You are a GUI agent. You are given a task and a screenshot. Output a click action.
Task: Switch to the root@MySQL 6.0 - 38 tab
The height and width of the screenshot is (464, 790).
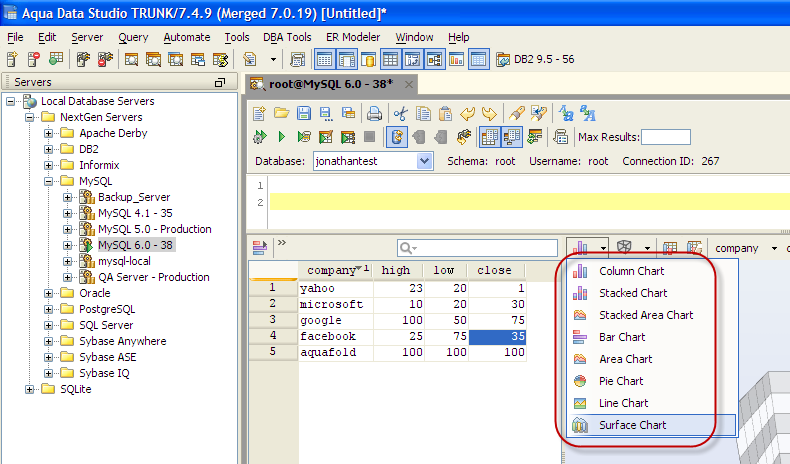331,84
